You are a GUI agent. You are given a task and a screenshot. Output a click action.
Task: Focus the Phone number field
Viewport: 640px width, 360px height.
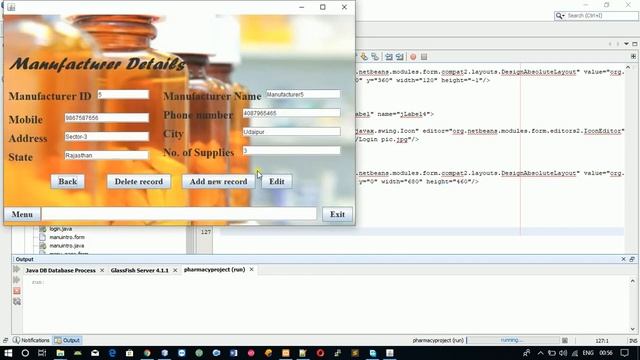pos(291,113)
